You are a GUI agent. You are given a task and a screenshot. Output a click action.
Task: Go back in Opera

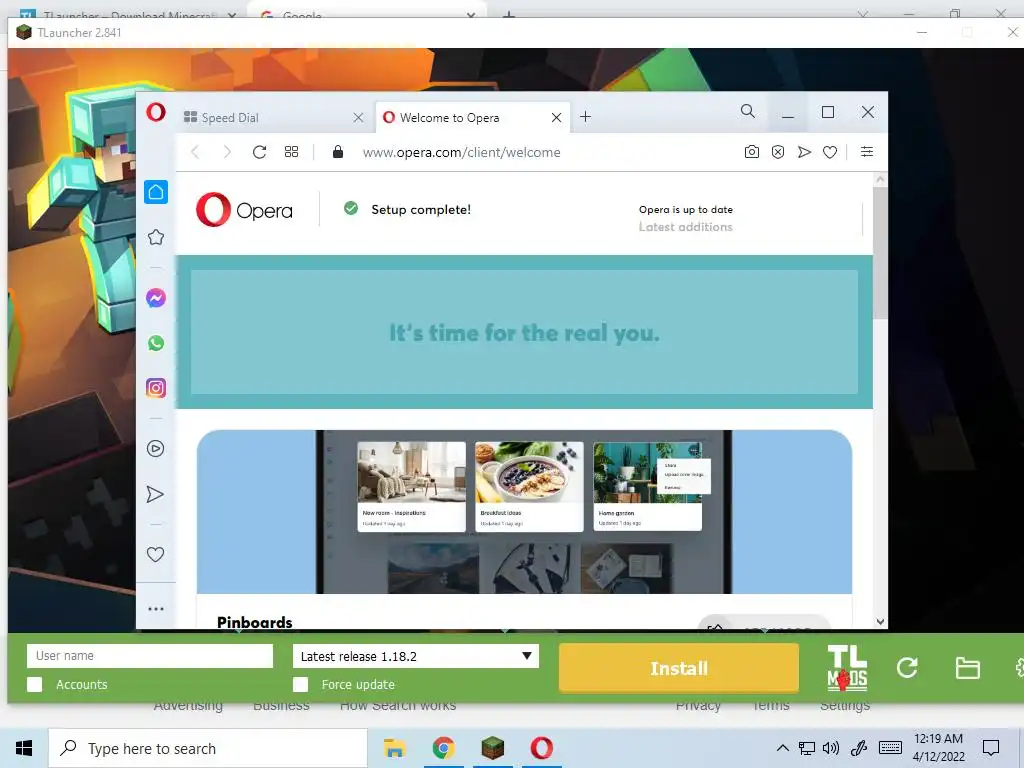(195, 152)
